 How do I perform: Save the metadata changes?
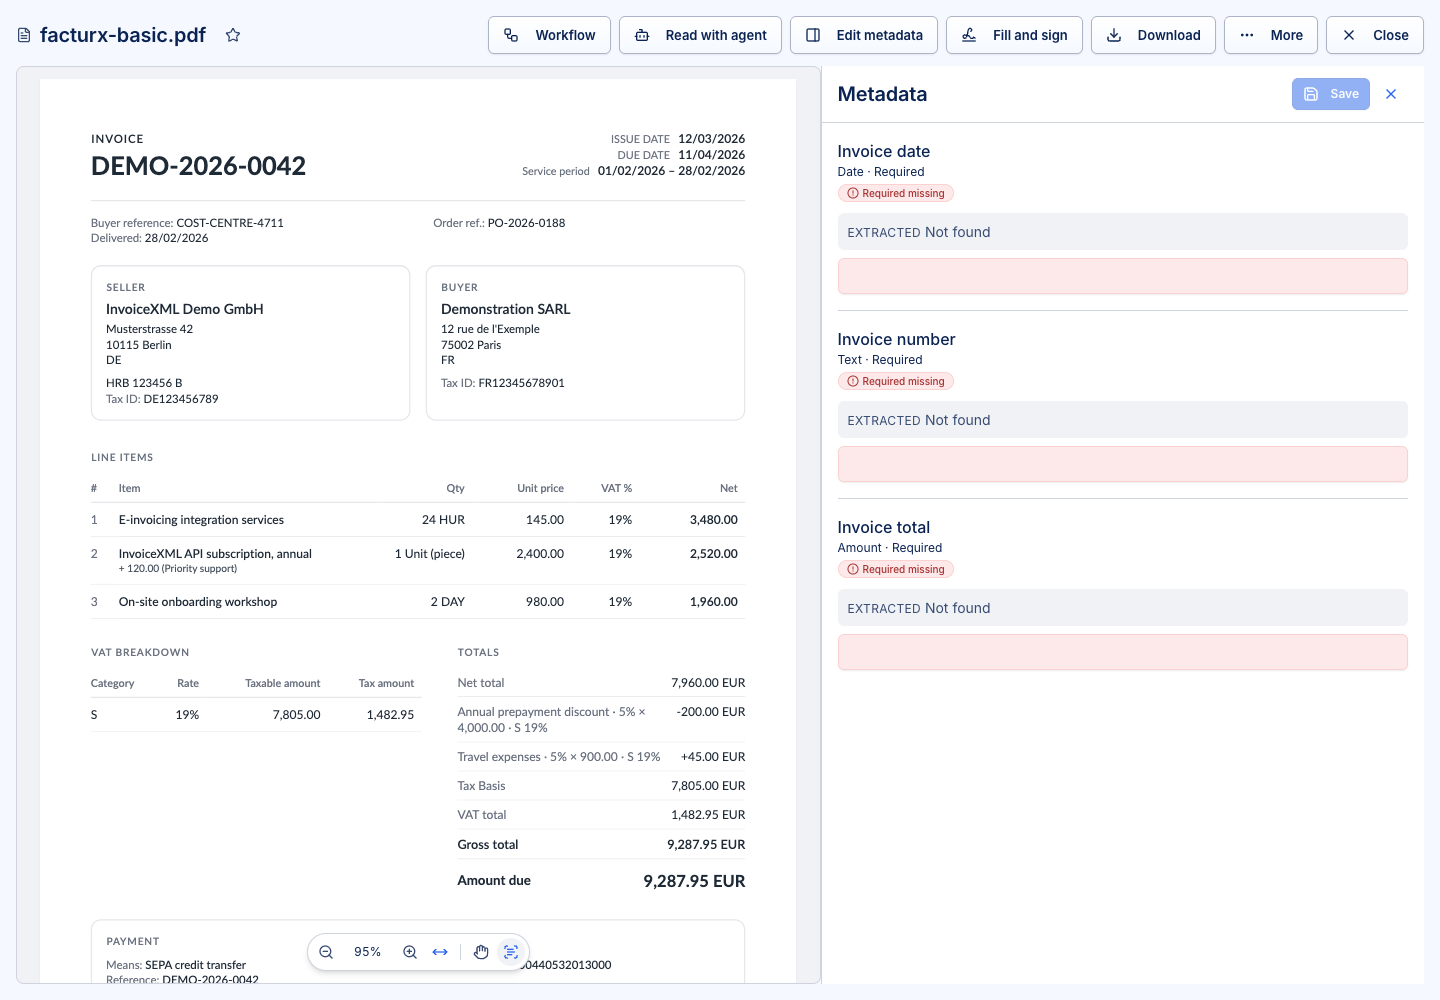(1331, 94)
